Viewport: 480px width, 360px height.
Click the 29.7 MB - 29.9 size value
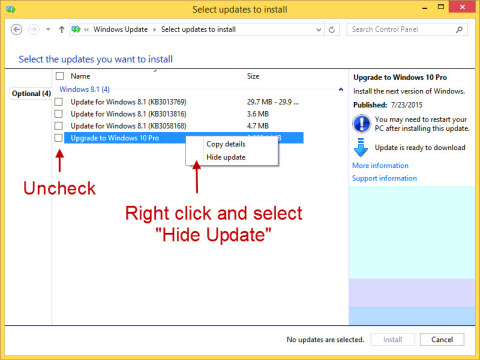click(273, 102)
